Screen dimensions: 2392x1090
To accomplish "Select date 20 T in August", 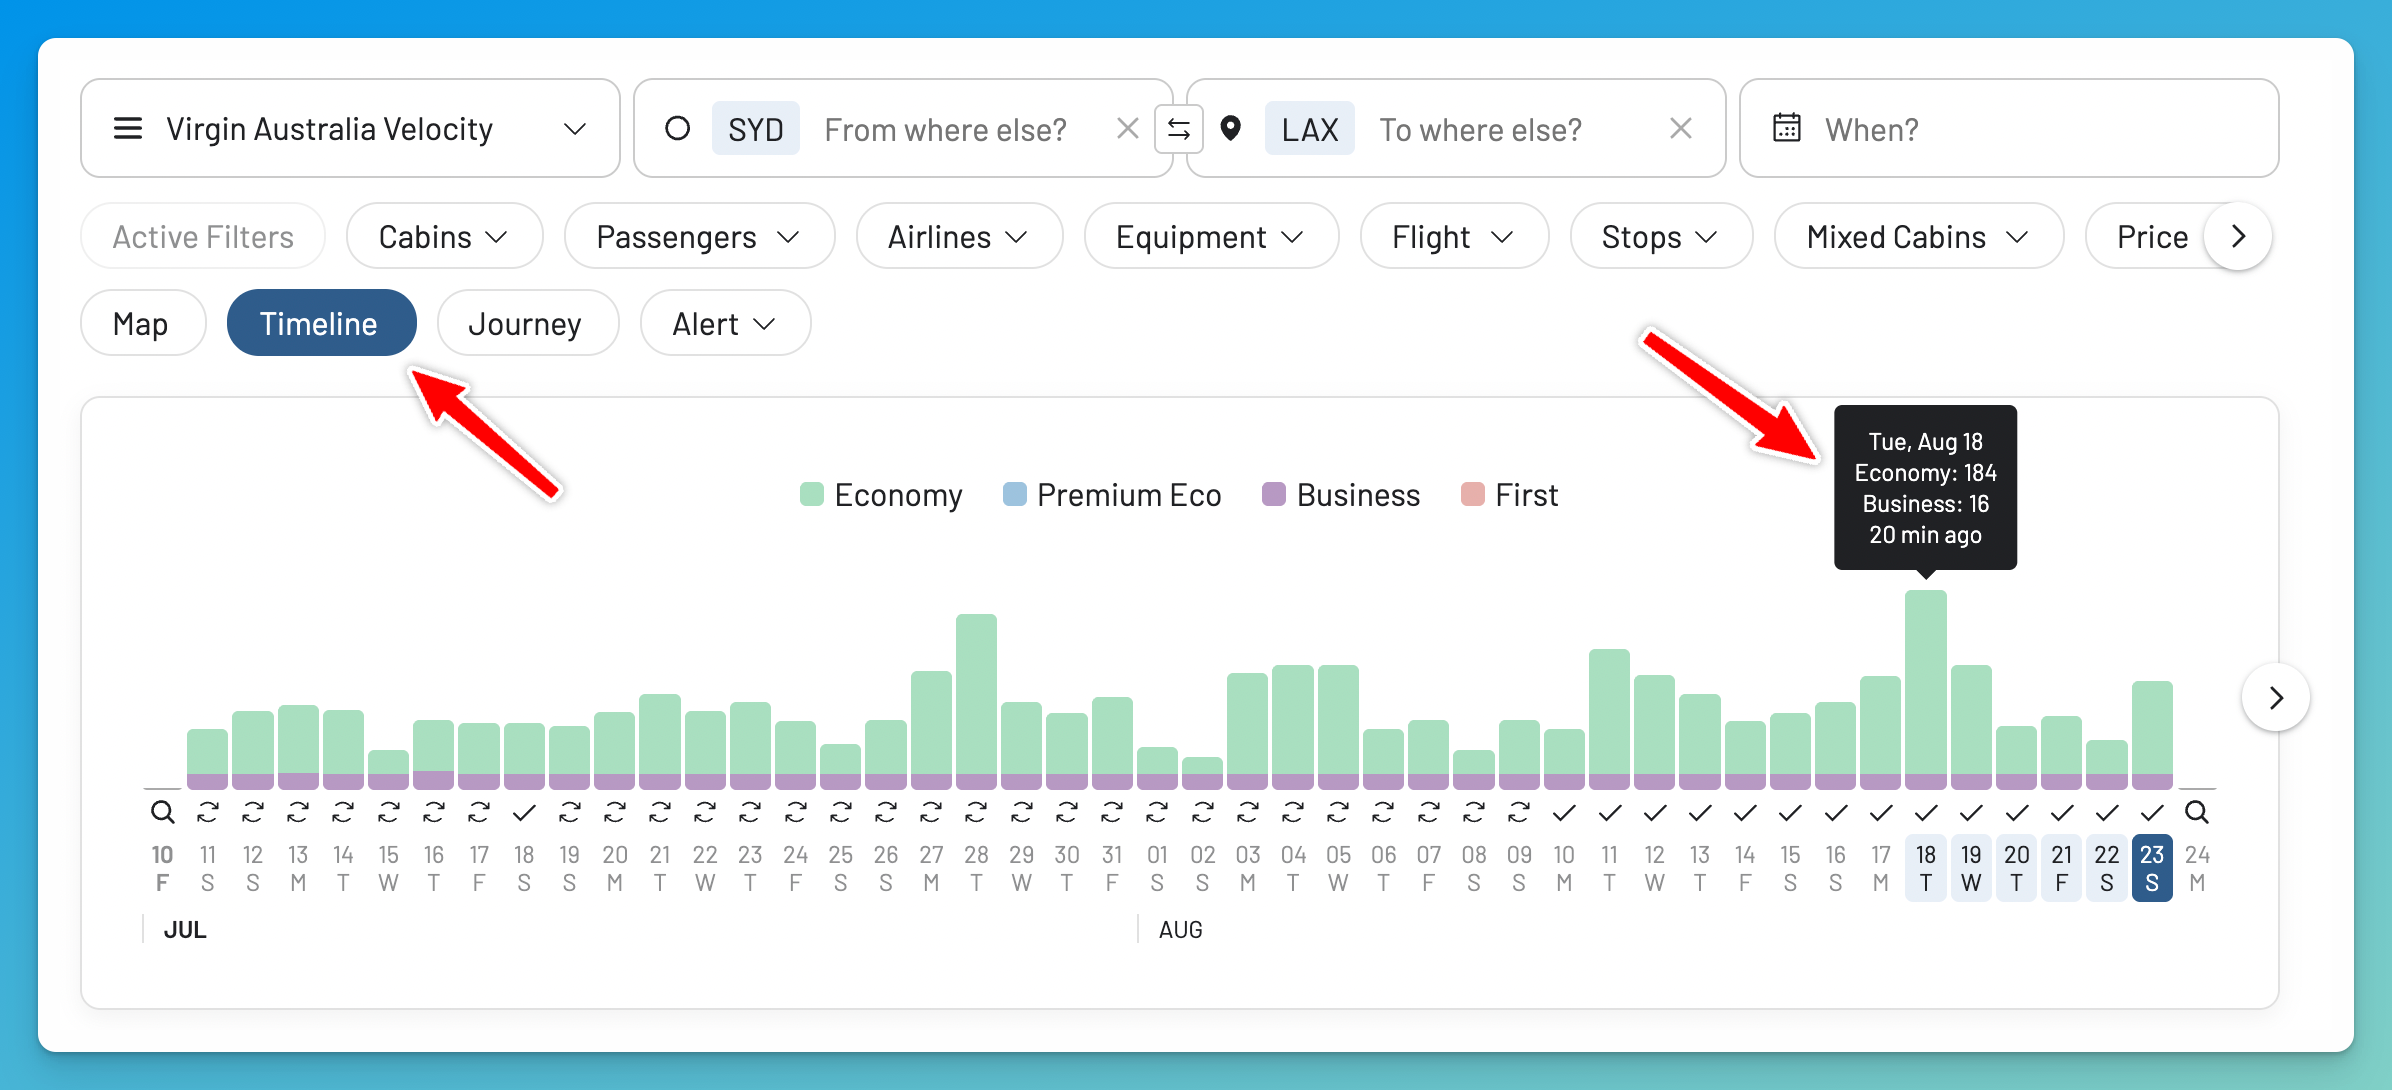I will click(x=2016, y=868).
